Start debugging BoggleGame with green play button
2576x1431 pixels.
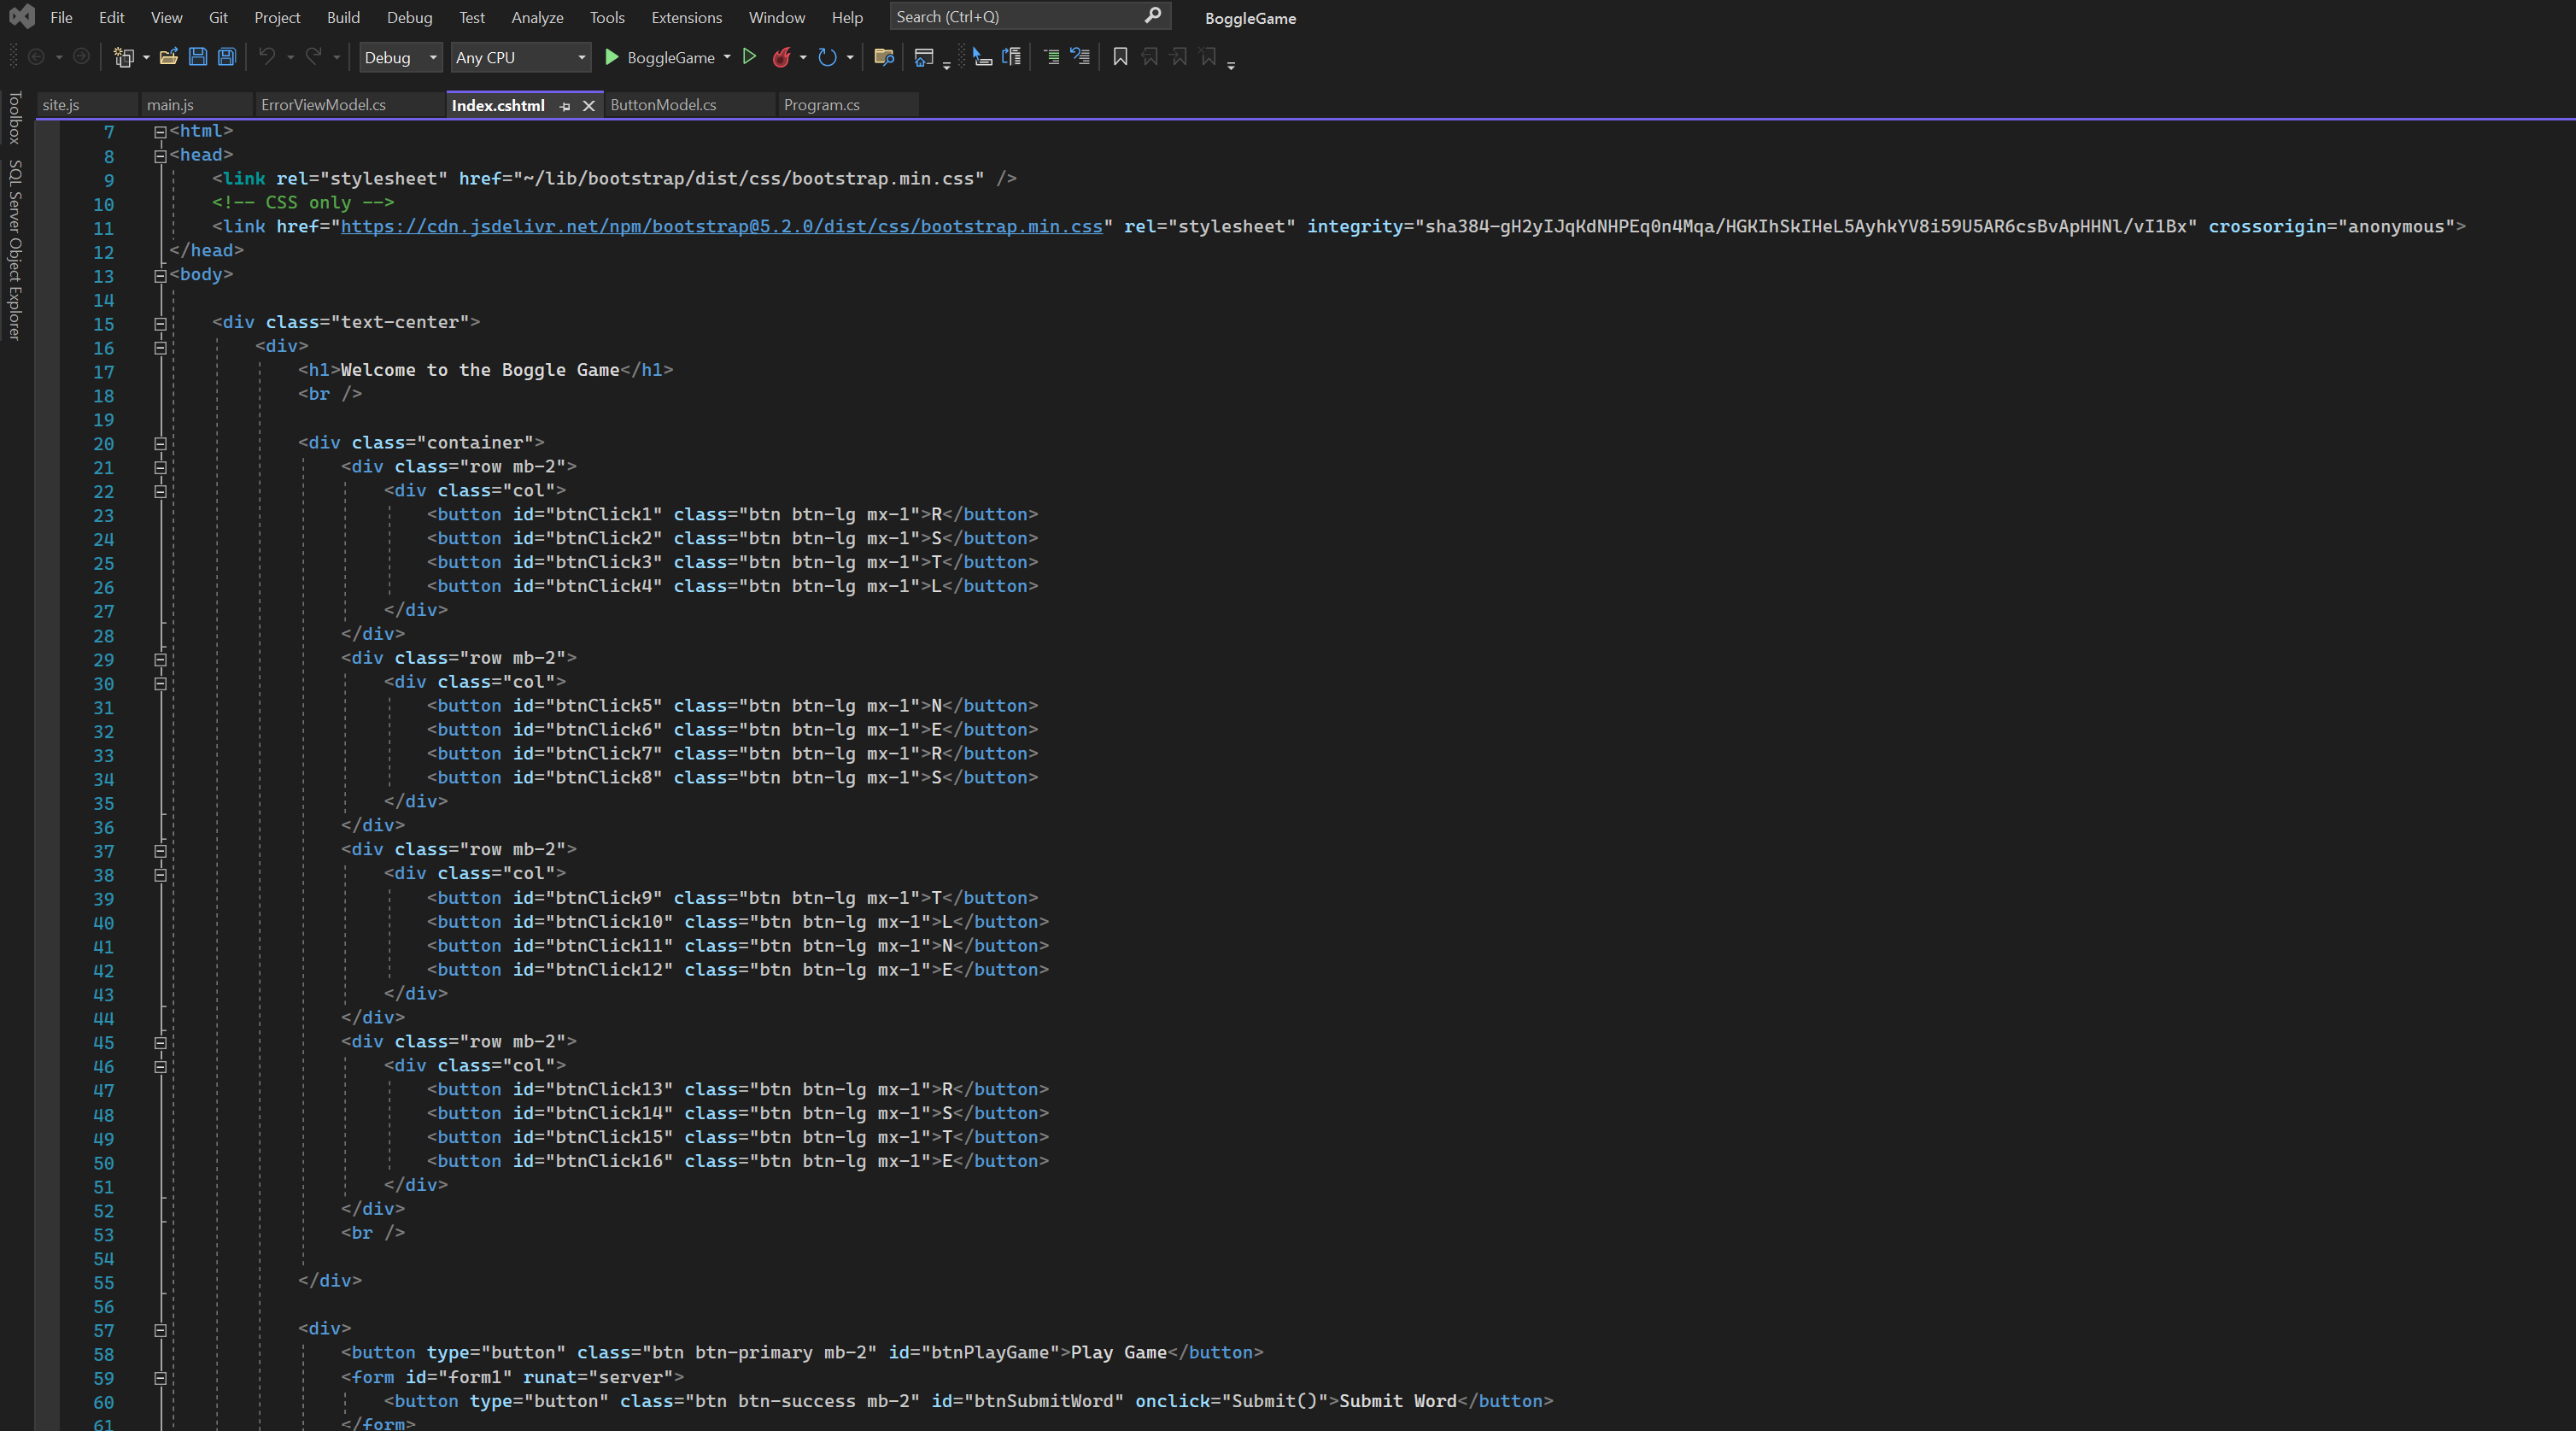click(x=611, y=57)
